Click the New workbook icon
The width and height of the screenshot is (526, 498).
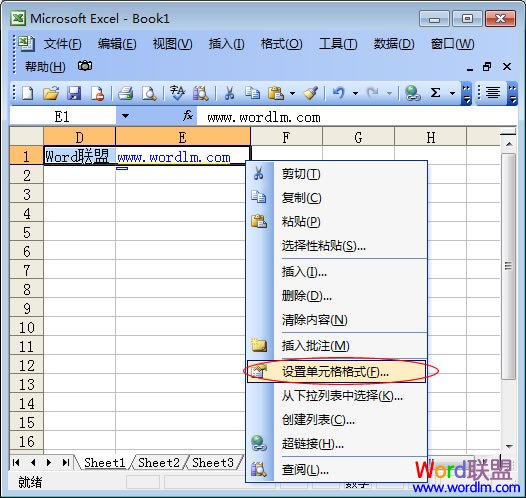pos(27,93)
